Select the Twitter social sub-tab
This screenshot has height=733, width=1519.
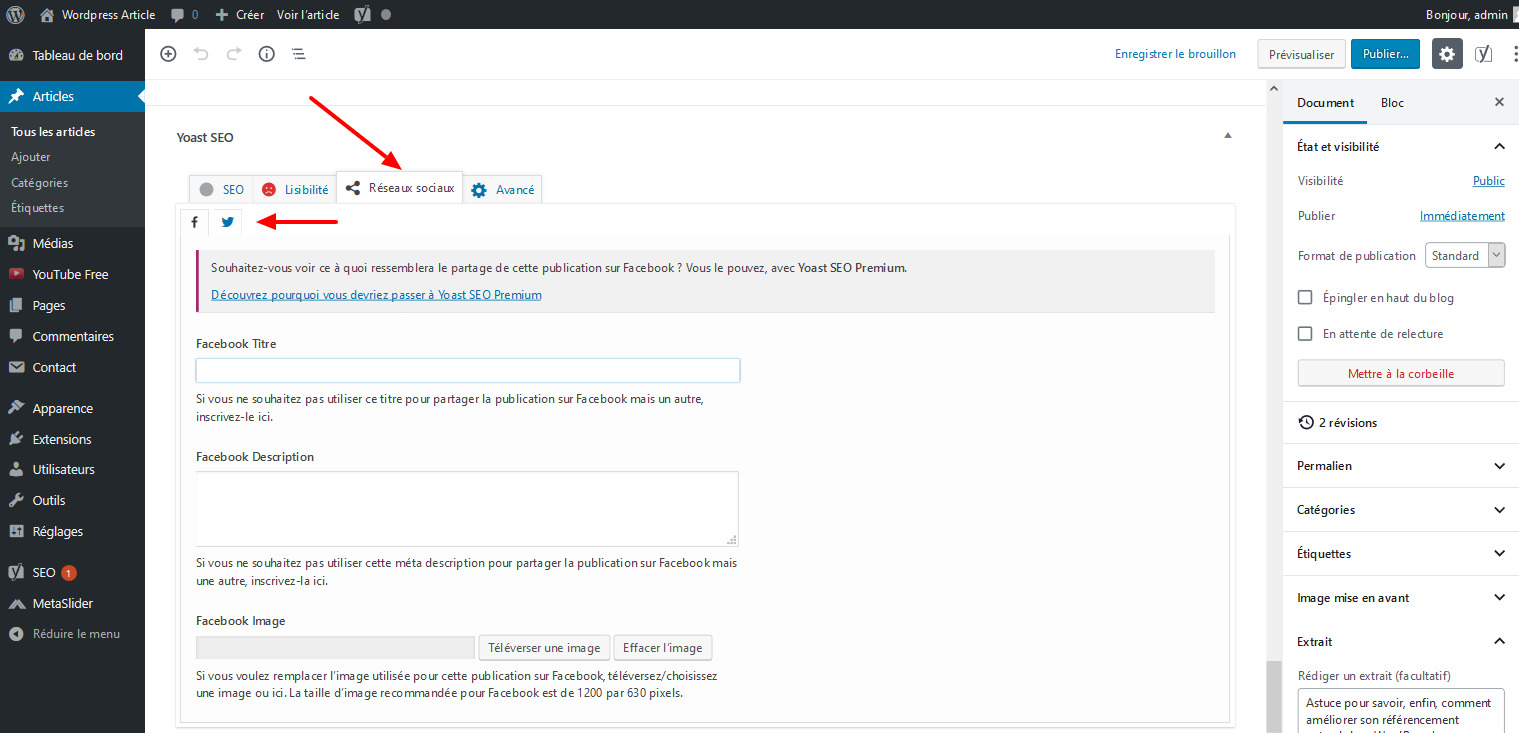[x=228, y=222]
